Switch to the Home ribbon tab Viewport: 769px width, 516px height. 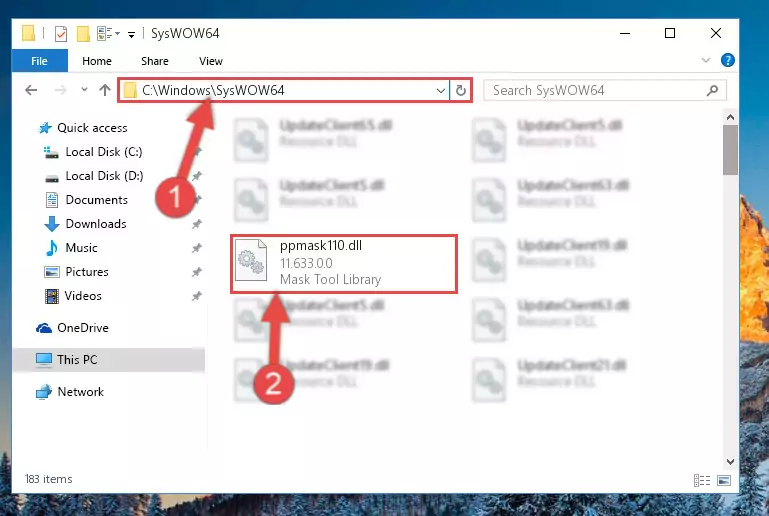pos(97,61)
